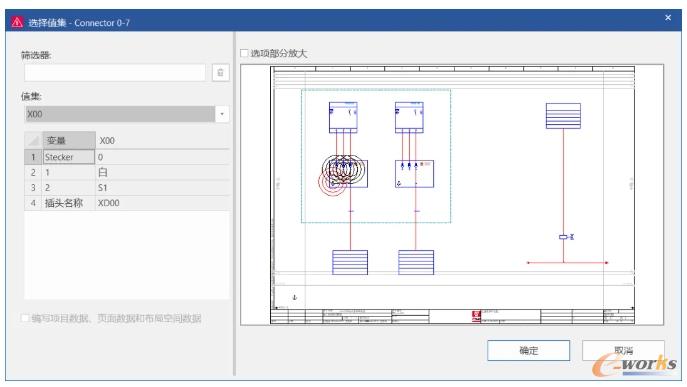Click the X00 column header
The height and width of the screenshot is (387, 687).
(162, 140)
